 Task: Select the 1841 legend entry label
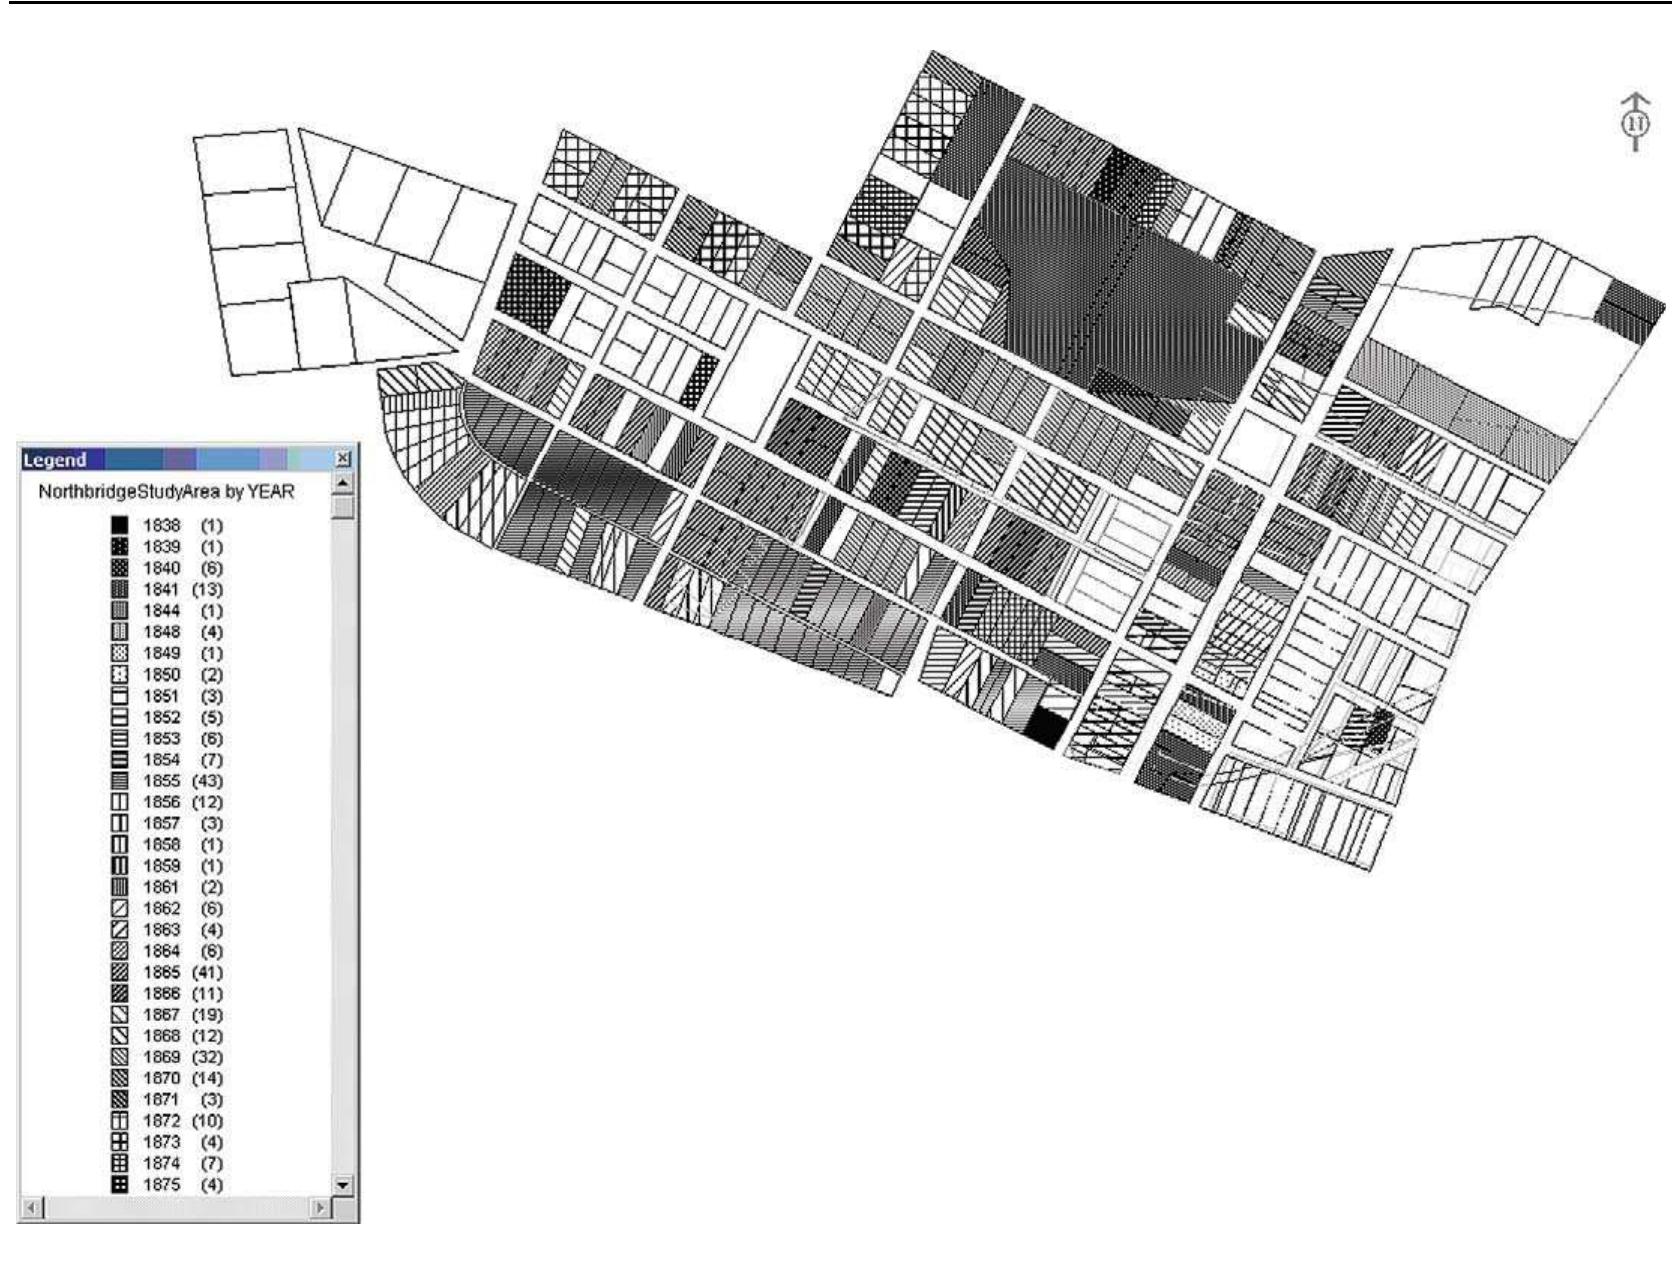point(161,590)
